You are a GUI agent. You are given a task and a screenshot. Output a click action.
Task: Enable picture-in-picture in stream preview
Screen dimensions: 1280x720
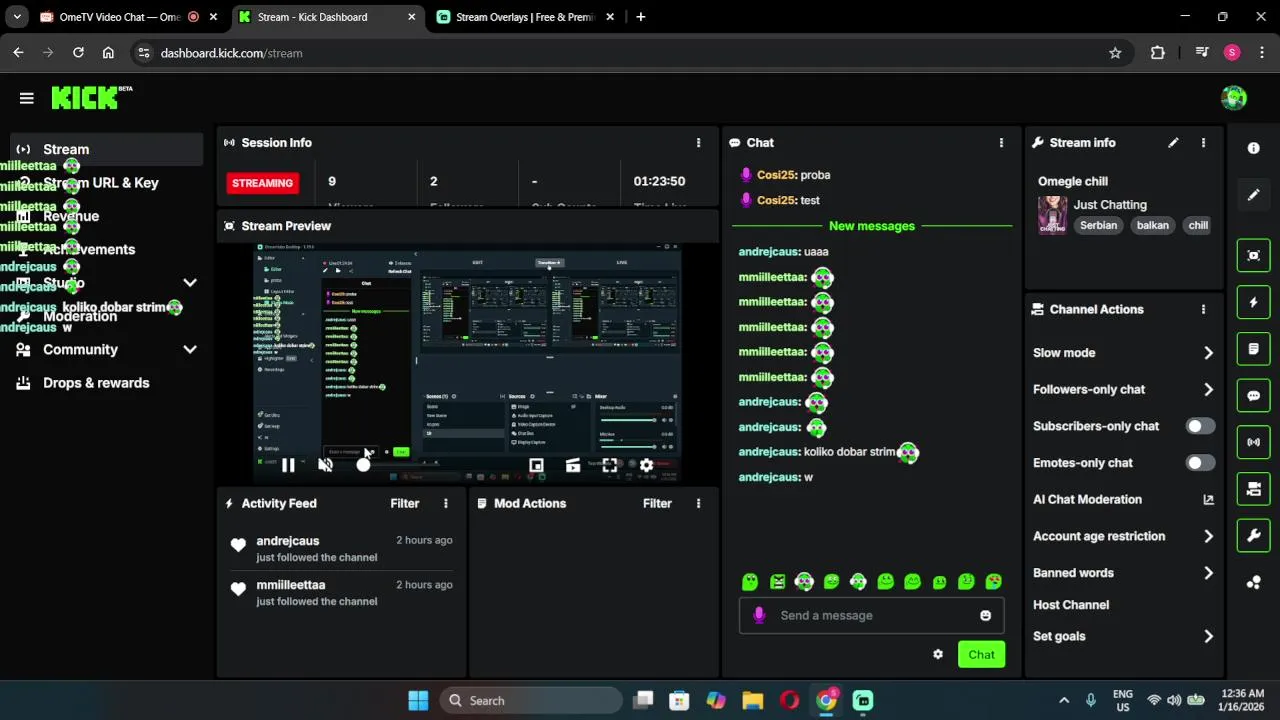536,465
